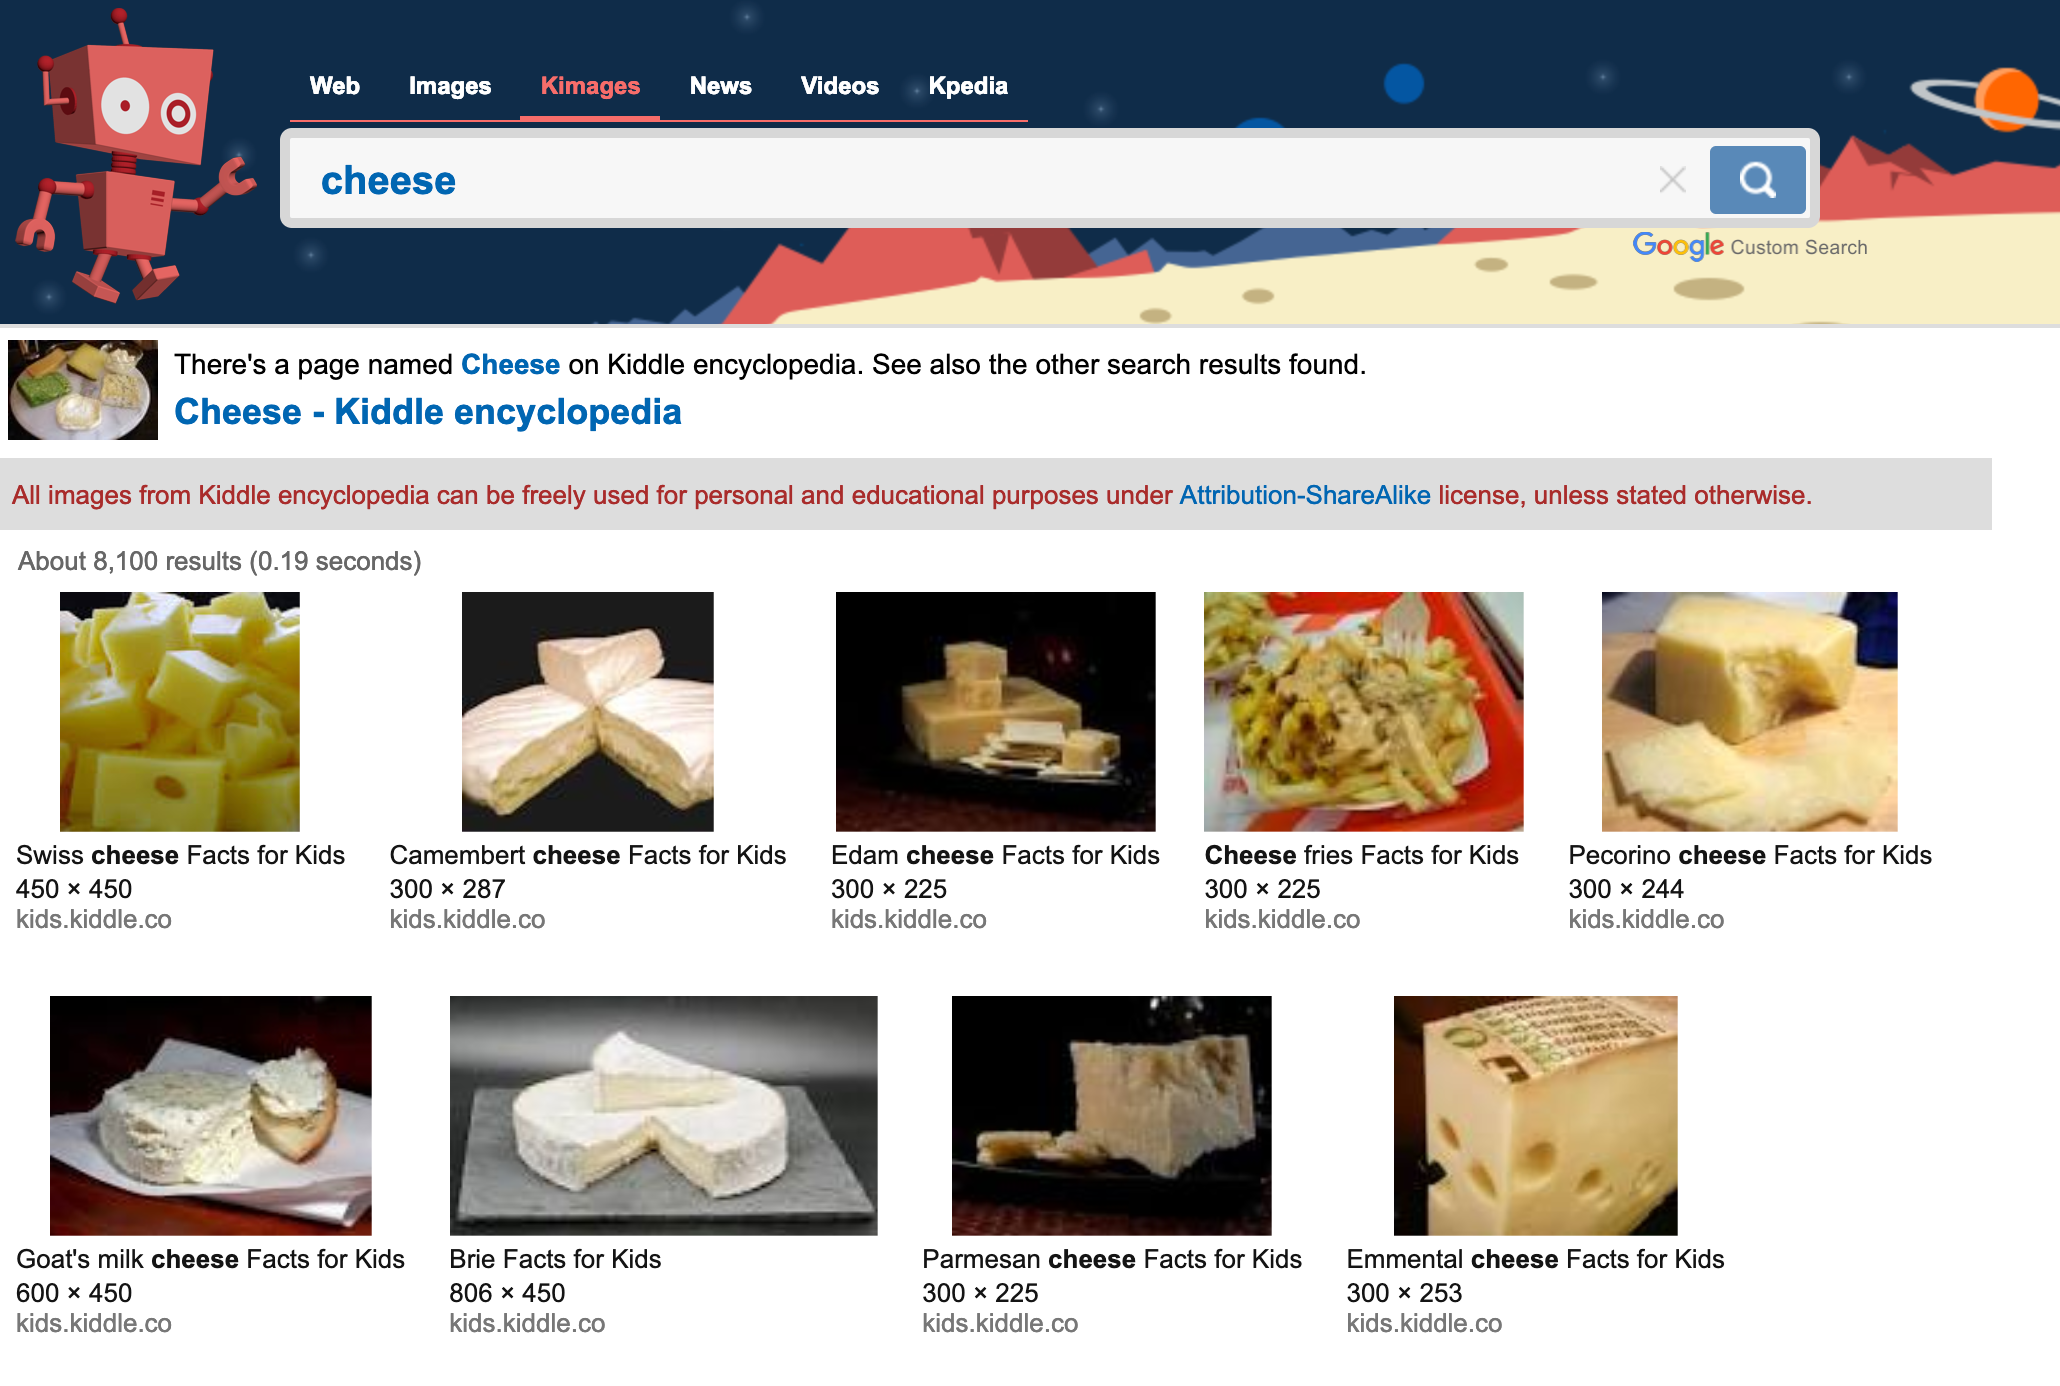Select the News tab

tap(720, 86)
